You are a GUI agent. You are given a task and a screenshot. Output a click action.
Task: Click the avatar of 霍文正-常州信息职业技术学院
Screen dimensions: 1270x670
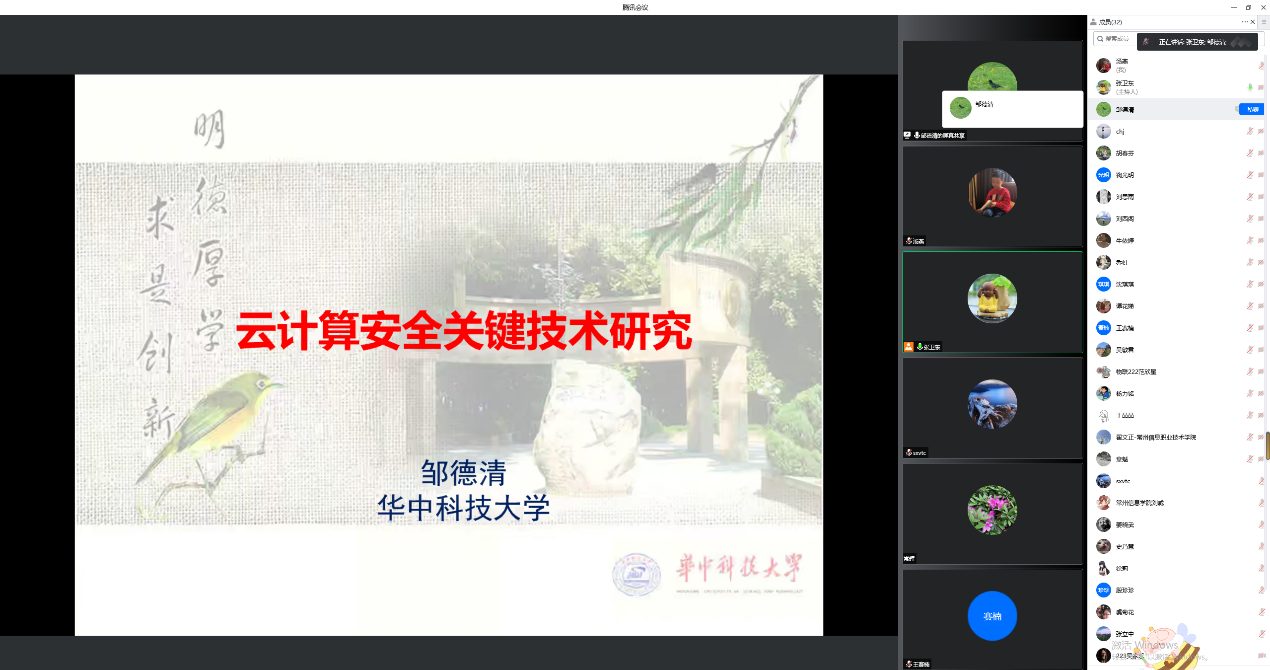(x=1103, y=437)
